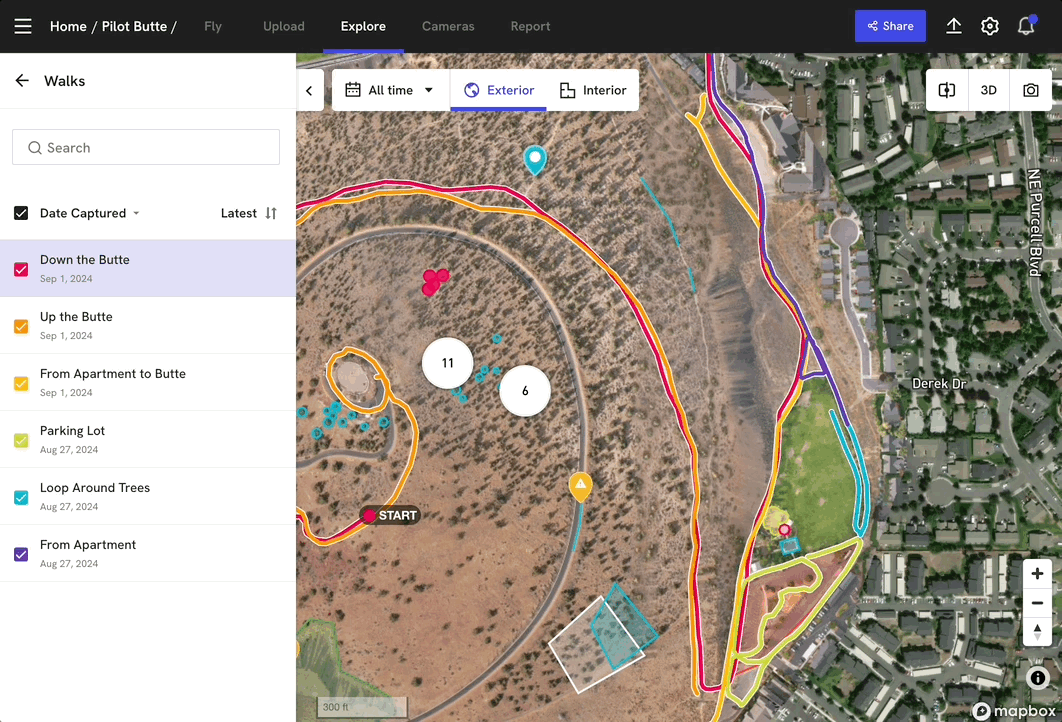The height and width of the screenshot is (722, 1062).
Task: Uncheck the Loop Around Trees walk
Action: (x=21, y=497)
